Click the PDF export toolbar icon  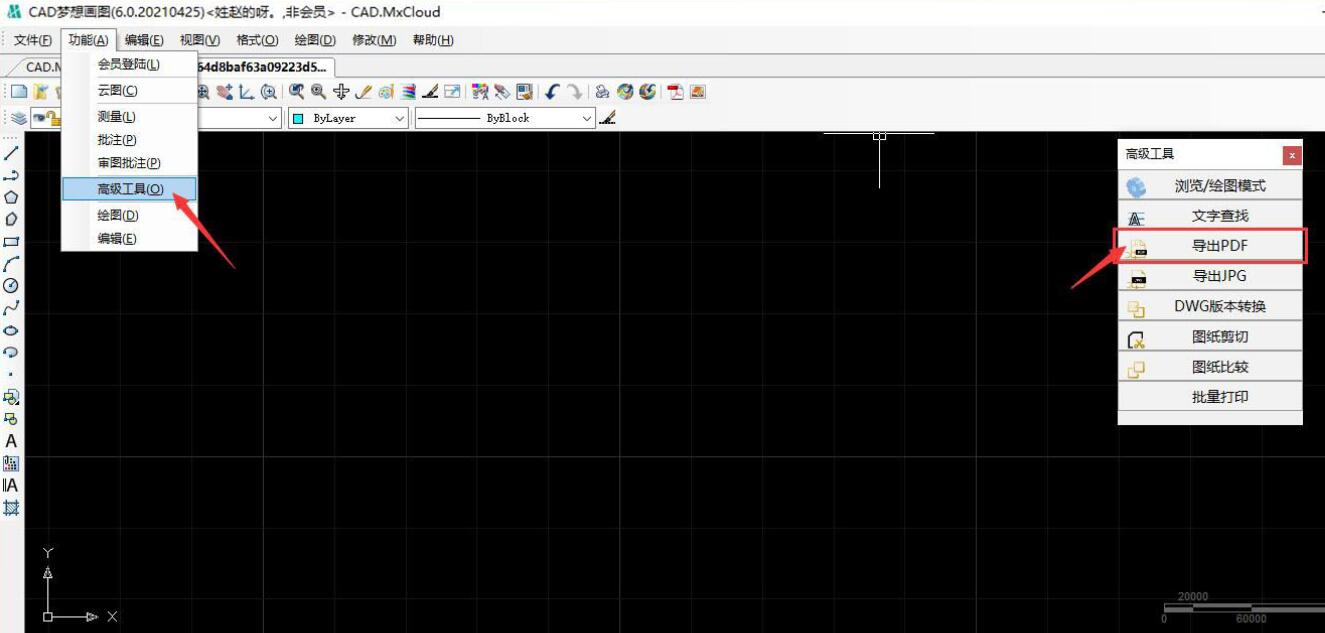click(676, 92)
